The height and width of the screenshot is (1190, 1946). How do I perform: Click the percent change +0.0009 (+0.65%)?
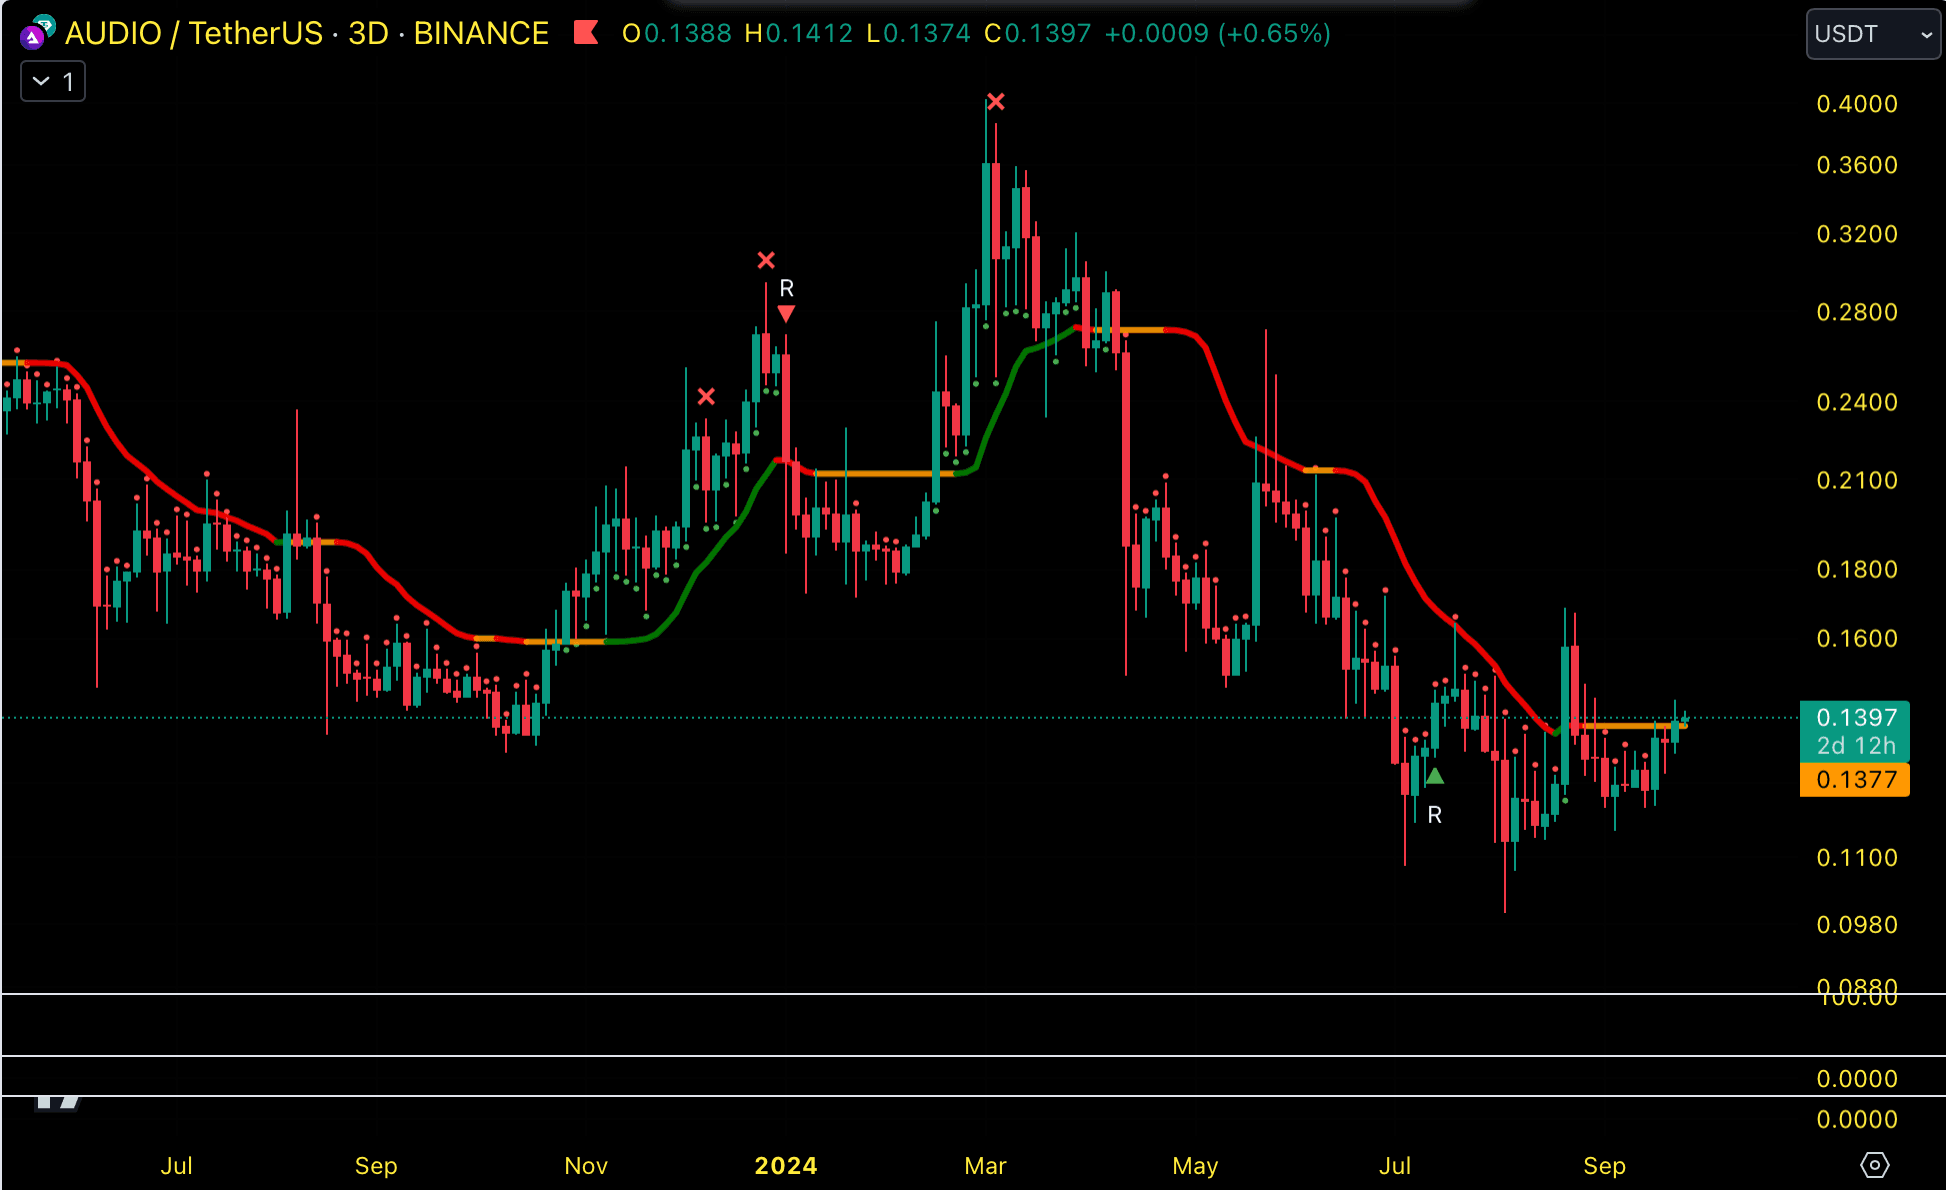(1217, 34)
